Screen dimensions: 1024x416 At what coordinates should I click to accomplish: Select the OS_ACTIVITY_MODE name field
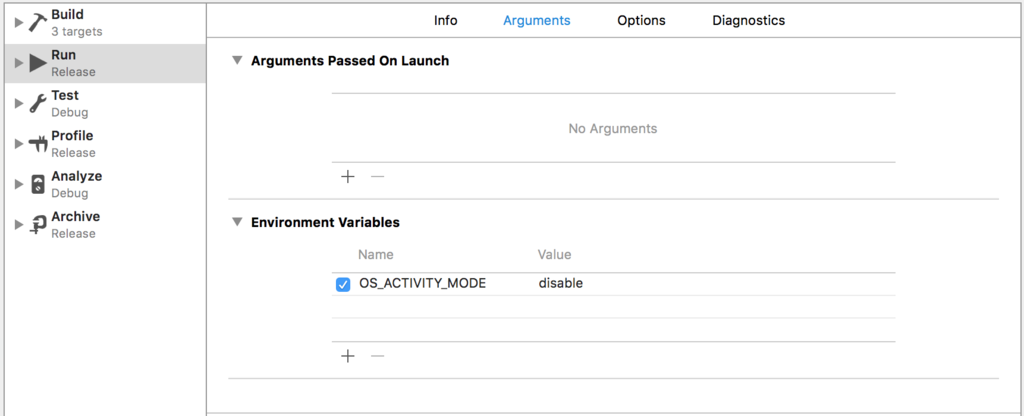pos(445,284)
